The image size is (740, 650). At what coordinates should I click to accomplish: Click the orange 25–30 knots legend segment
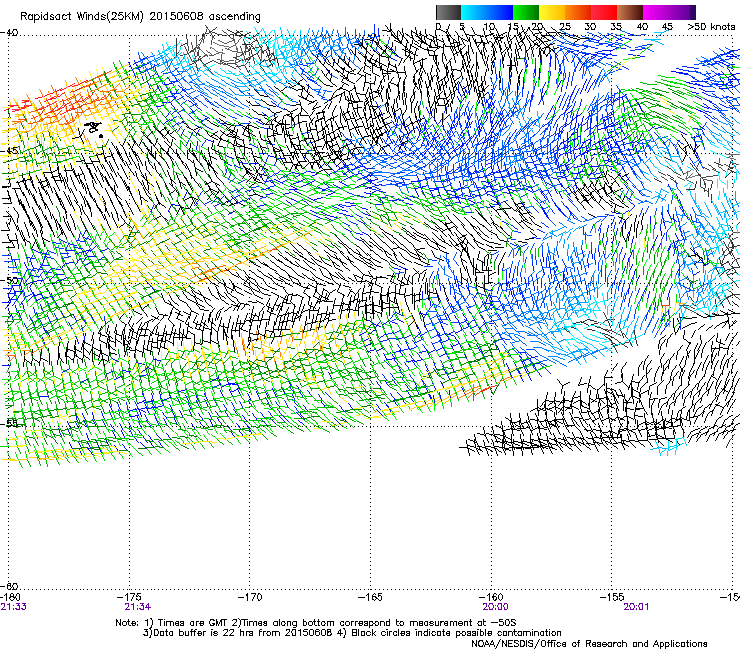pos(578,12)
